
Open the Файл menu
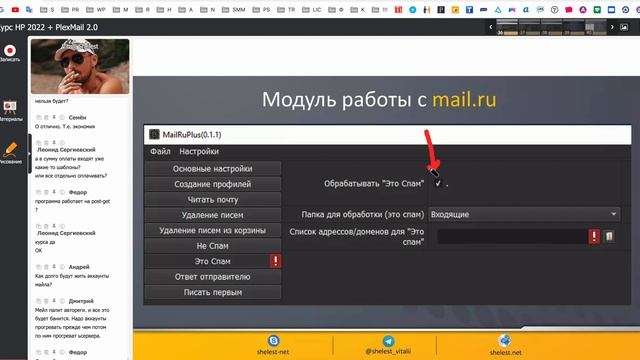[x=160, y=151]
